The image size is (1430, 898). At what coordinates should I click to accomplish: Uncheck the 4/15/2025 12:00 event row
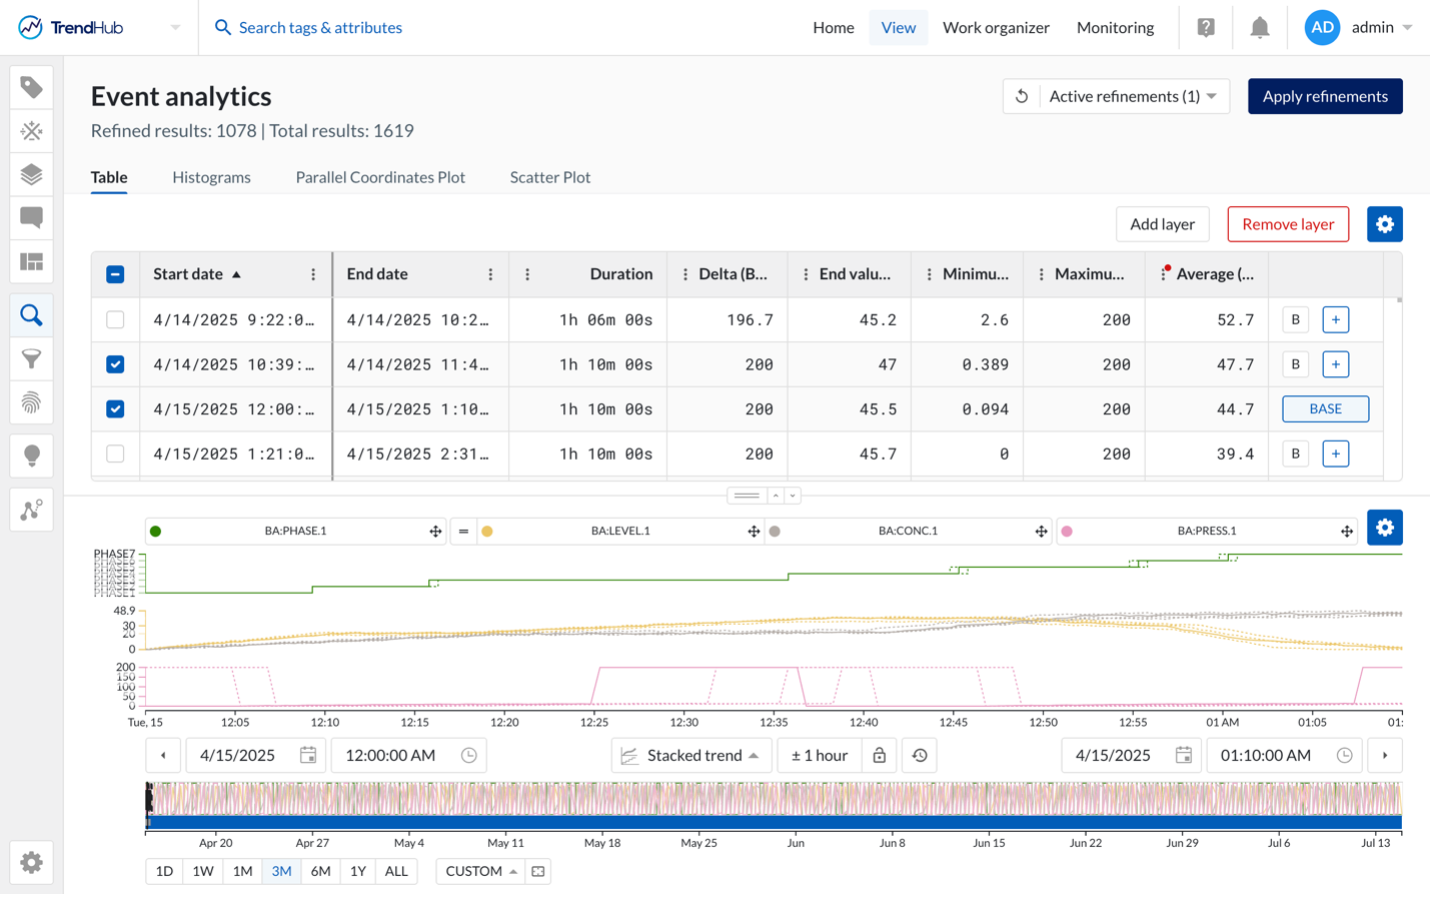[x=115, y=409]
